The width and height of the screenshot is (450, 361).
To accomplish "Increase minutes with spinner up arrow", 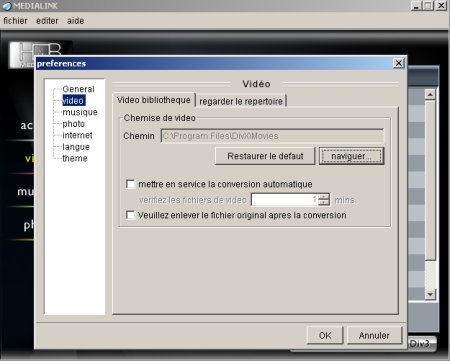I will pos(323,197).
